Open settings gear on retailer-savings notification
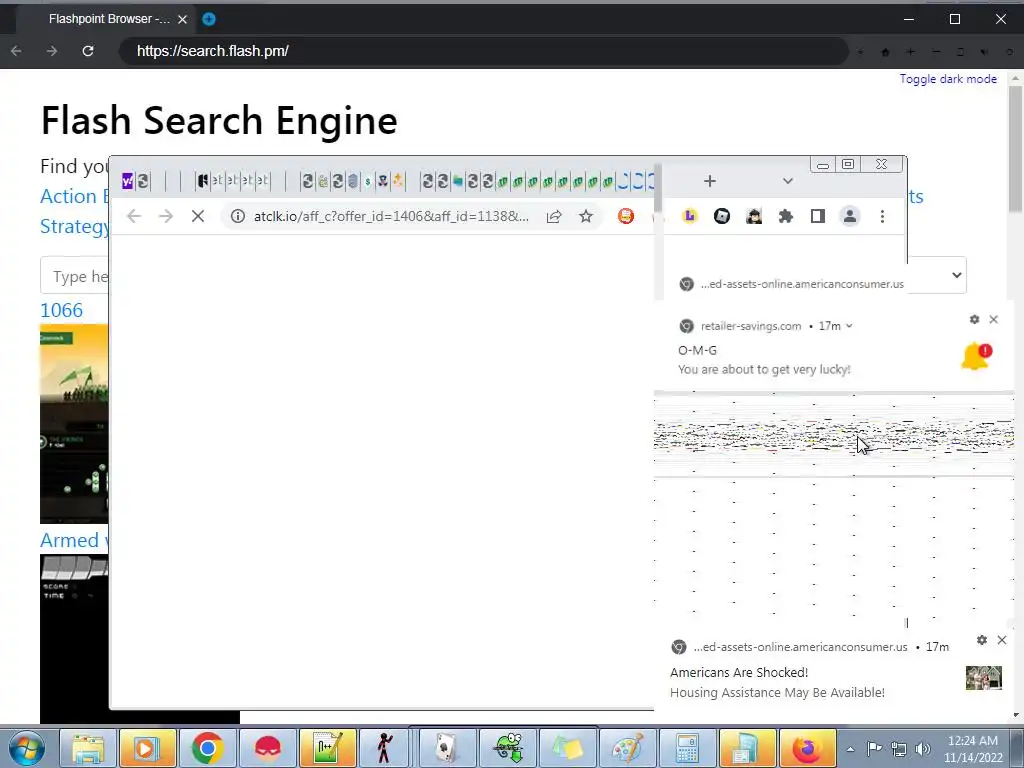This screenshot has height=768, width=1024. [974, 319]
